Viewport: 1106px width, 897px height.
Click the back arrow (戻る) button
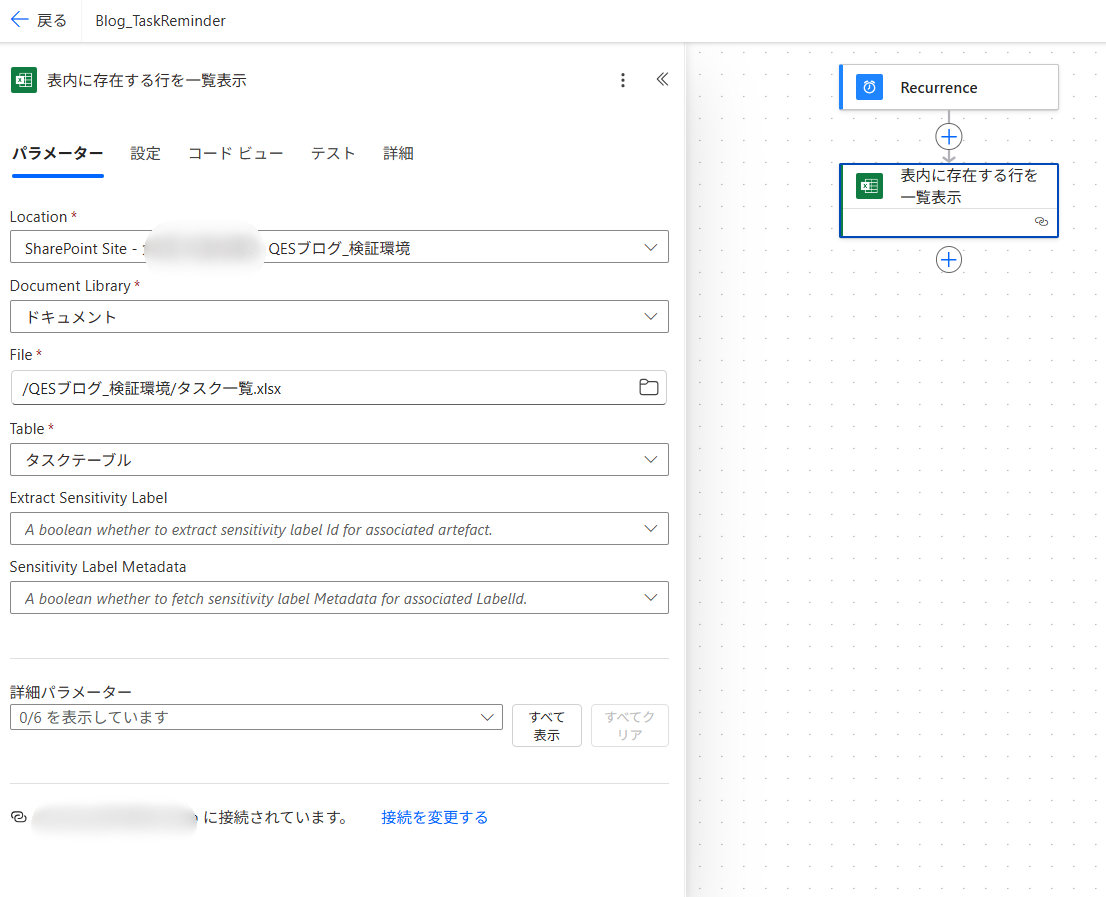[39, 21]
